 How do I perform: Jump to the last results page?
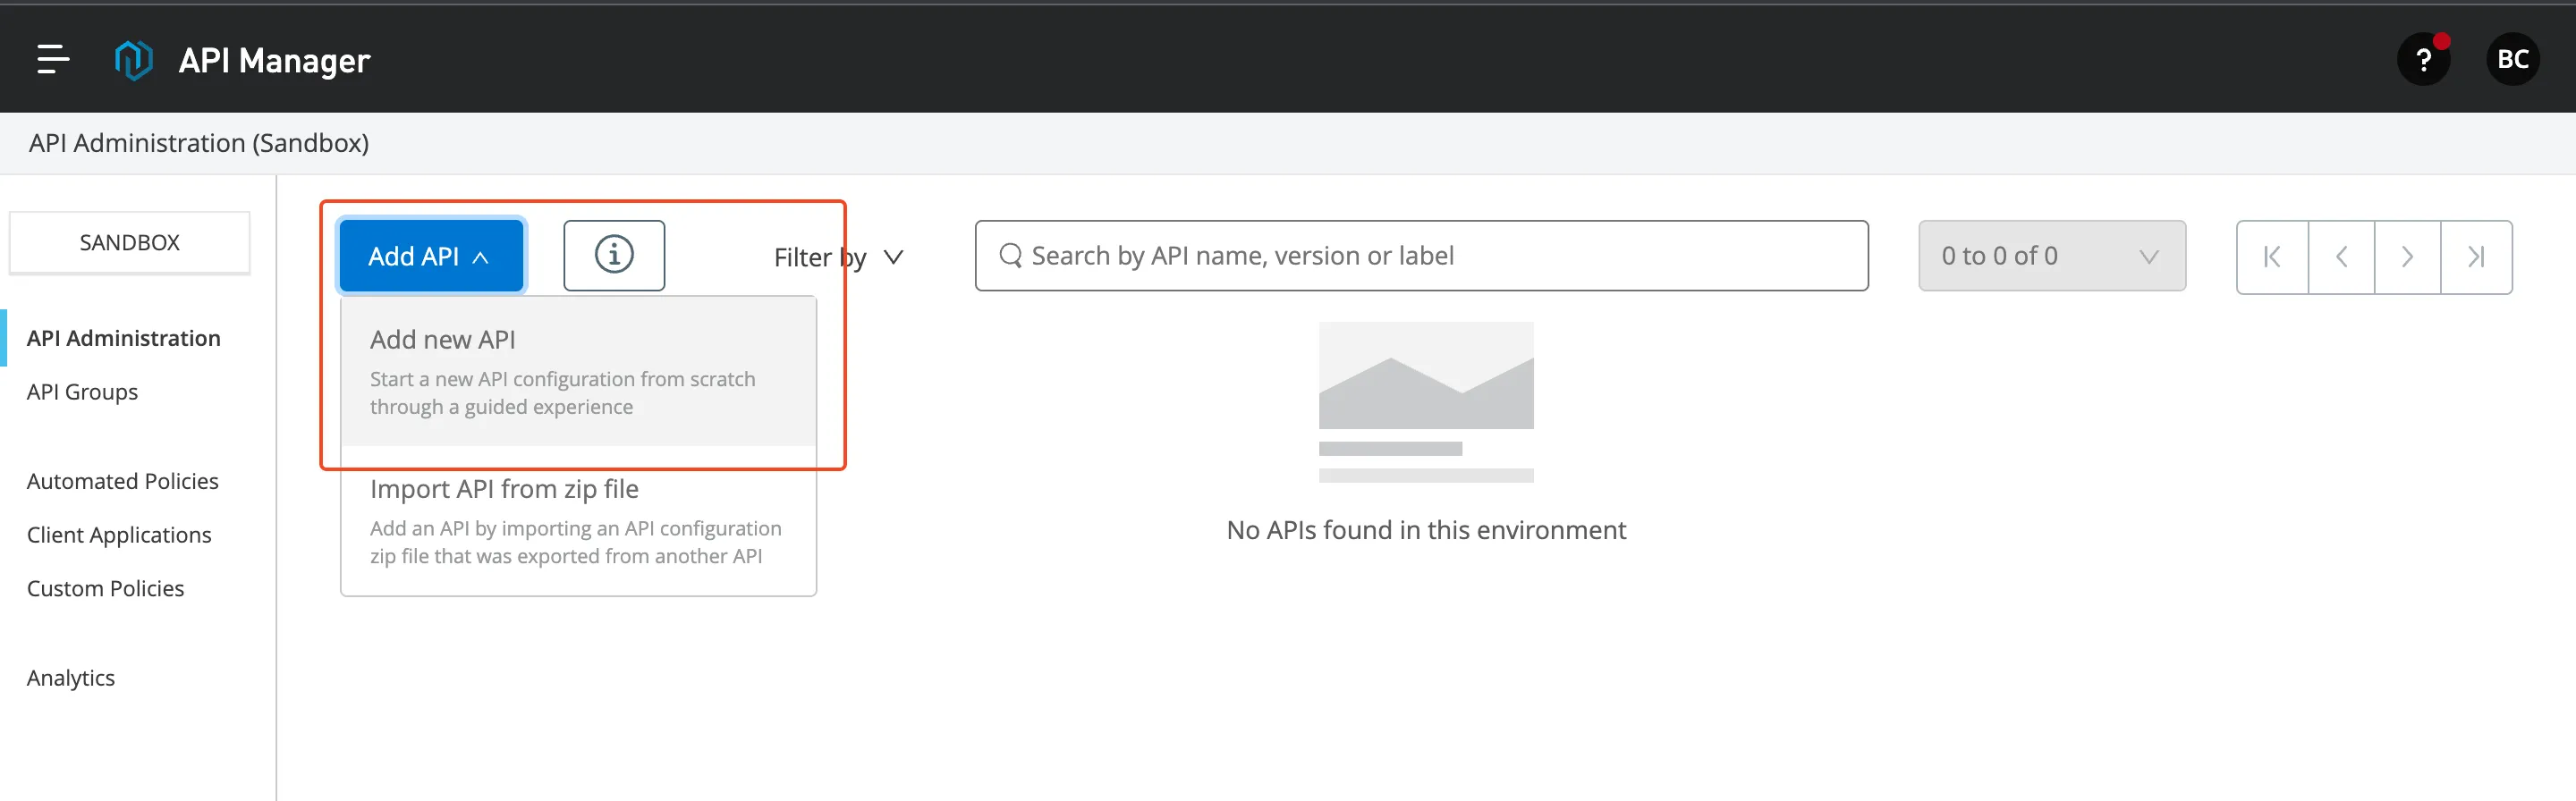(x=2476, y=257)
